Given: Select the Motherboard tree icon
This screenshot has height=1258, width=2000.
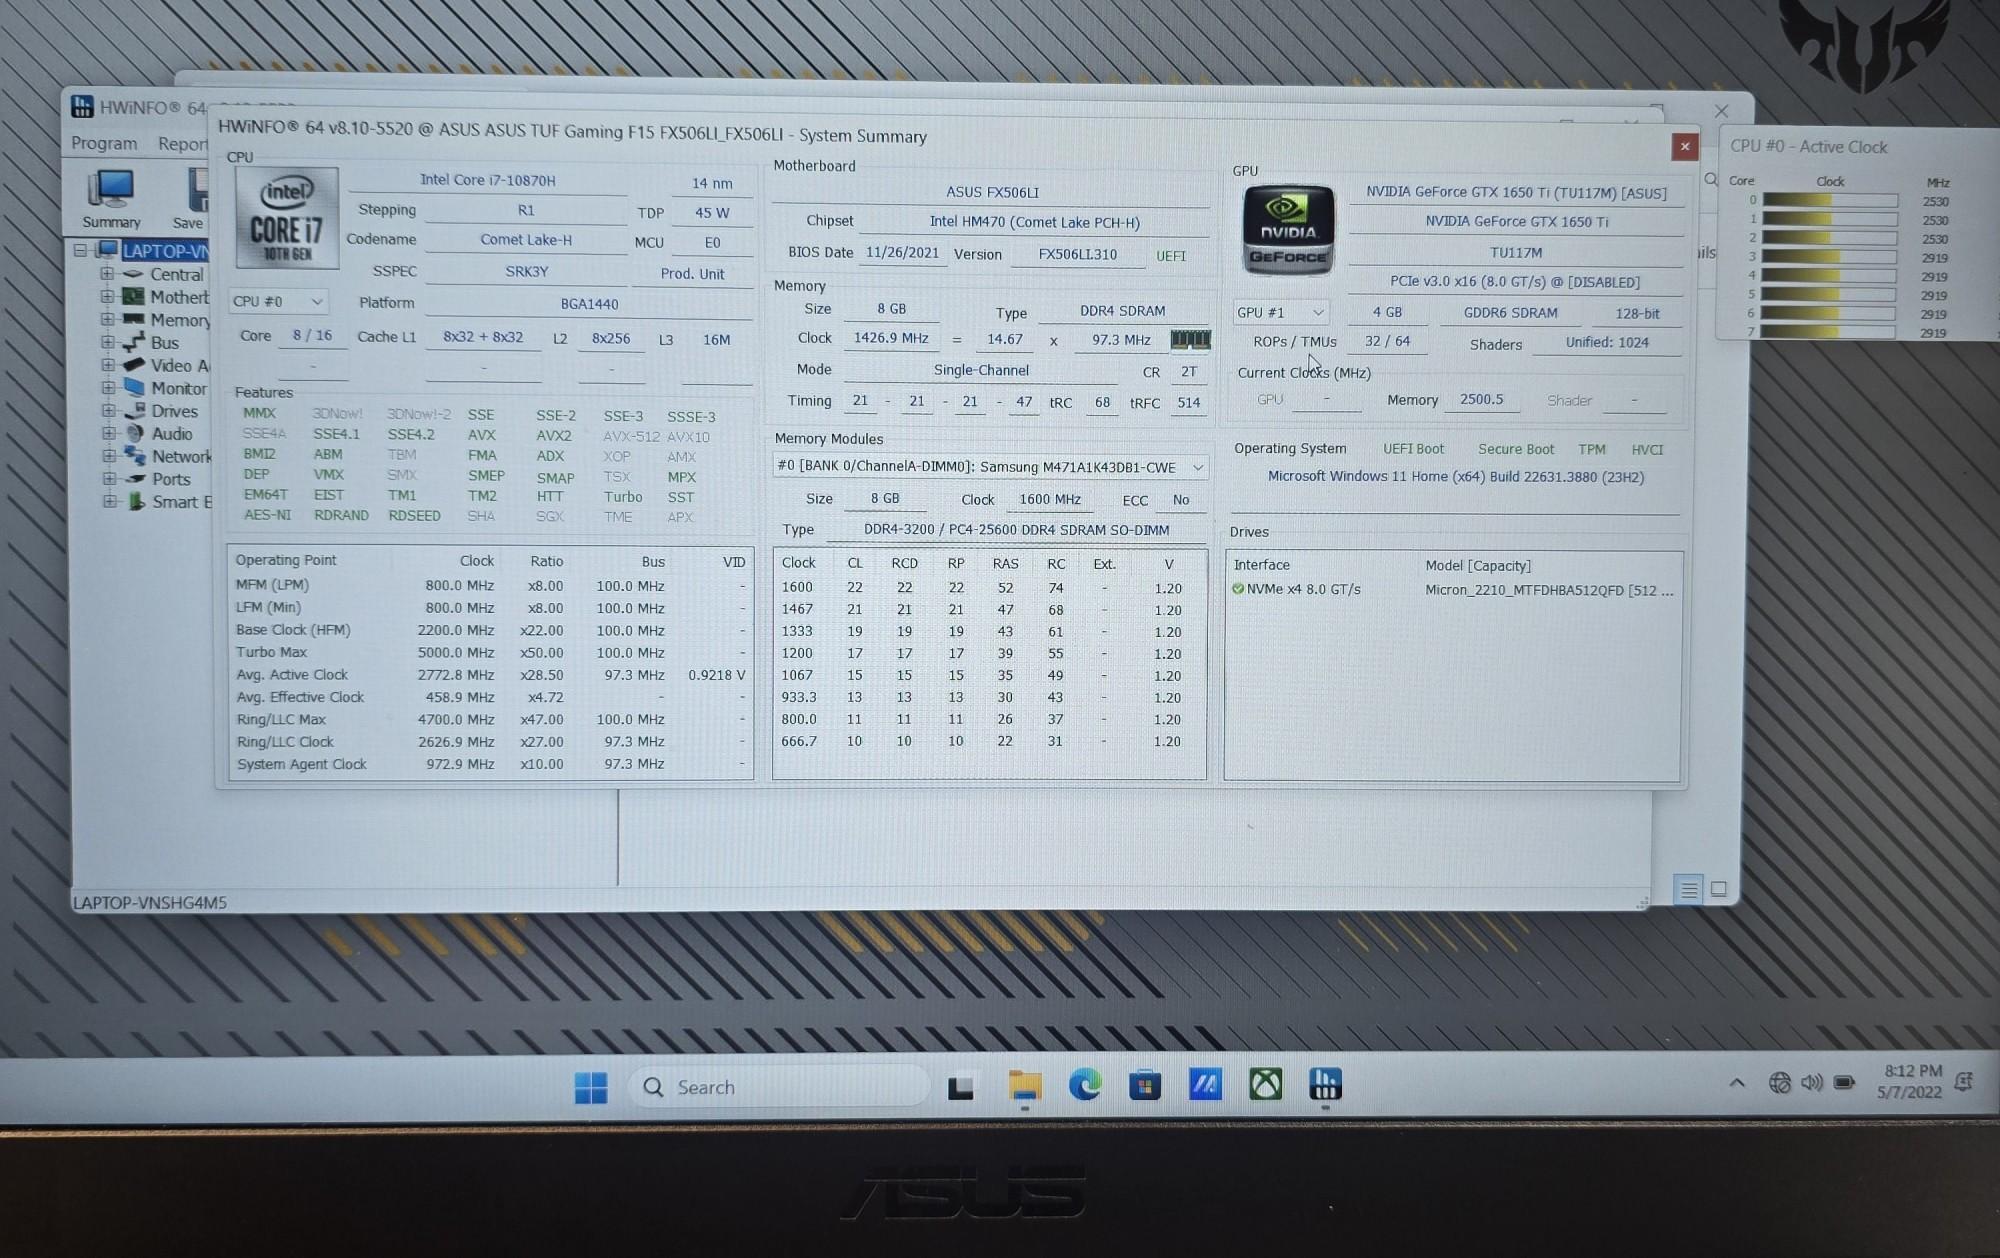Looking at the screenshot, I should click(133, 296).
